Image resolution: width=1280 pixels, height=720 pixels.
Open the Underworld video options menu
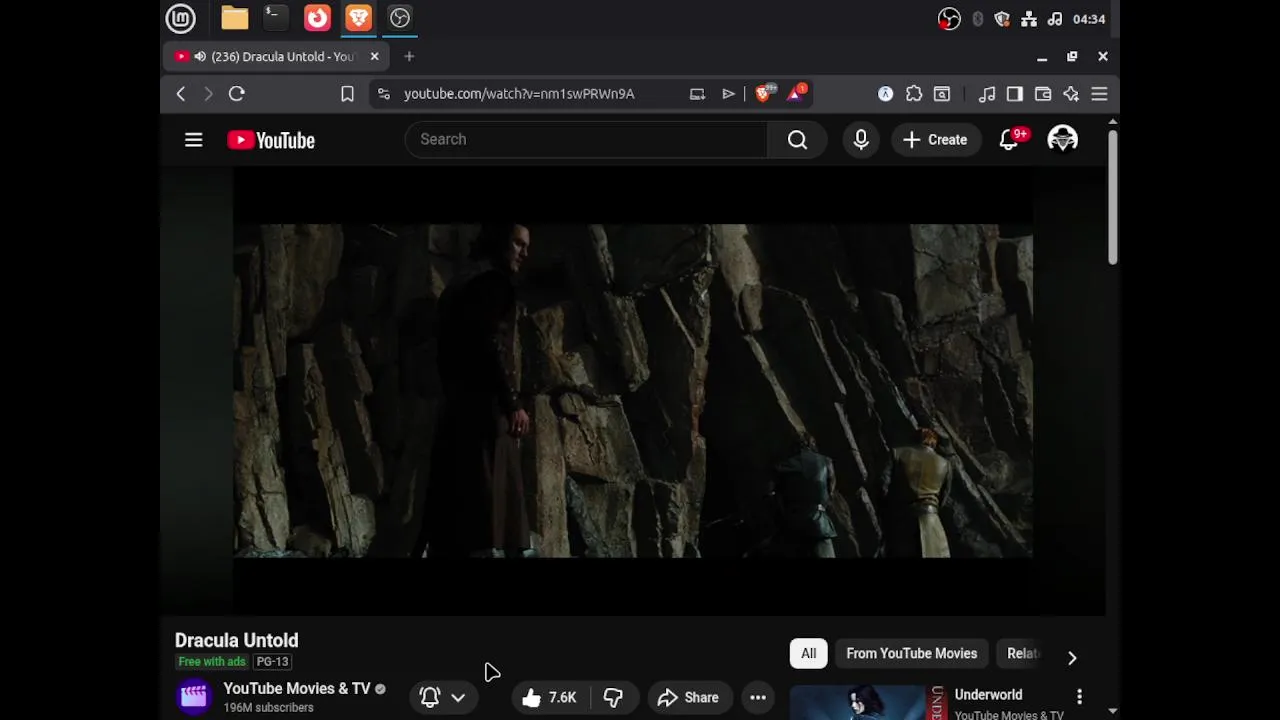1079,696
